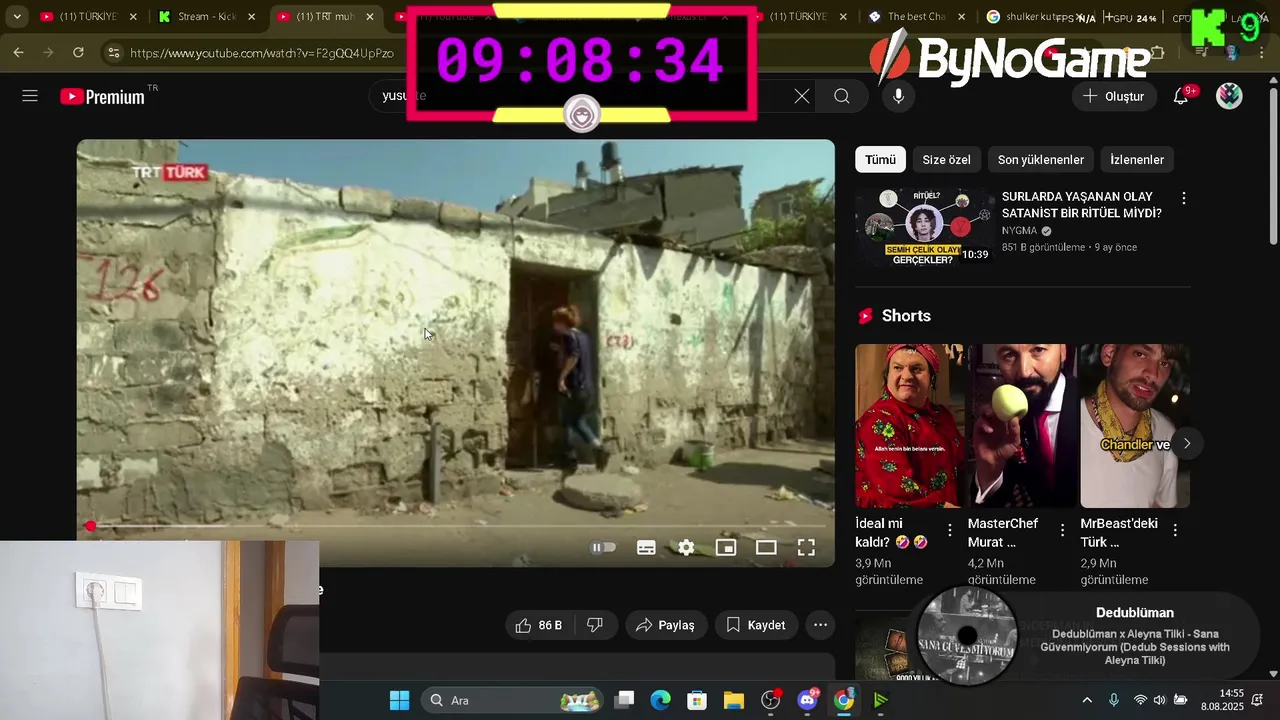Toggle the autoplay switch in player
This screenshot has height=720, width=1280.
(x=603, y=547)
